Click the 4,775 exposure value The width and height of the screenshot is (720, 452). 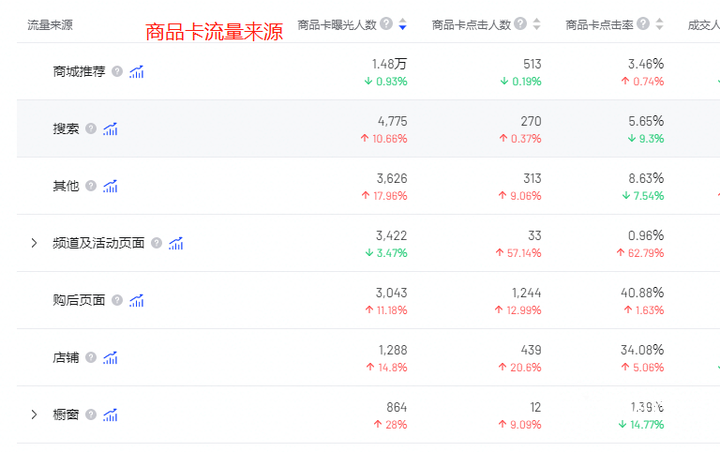pyautogui.click(x=392, y=121)
